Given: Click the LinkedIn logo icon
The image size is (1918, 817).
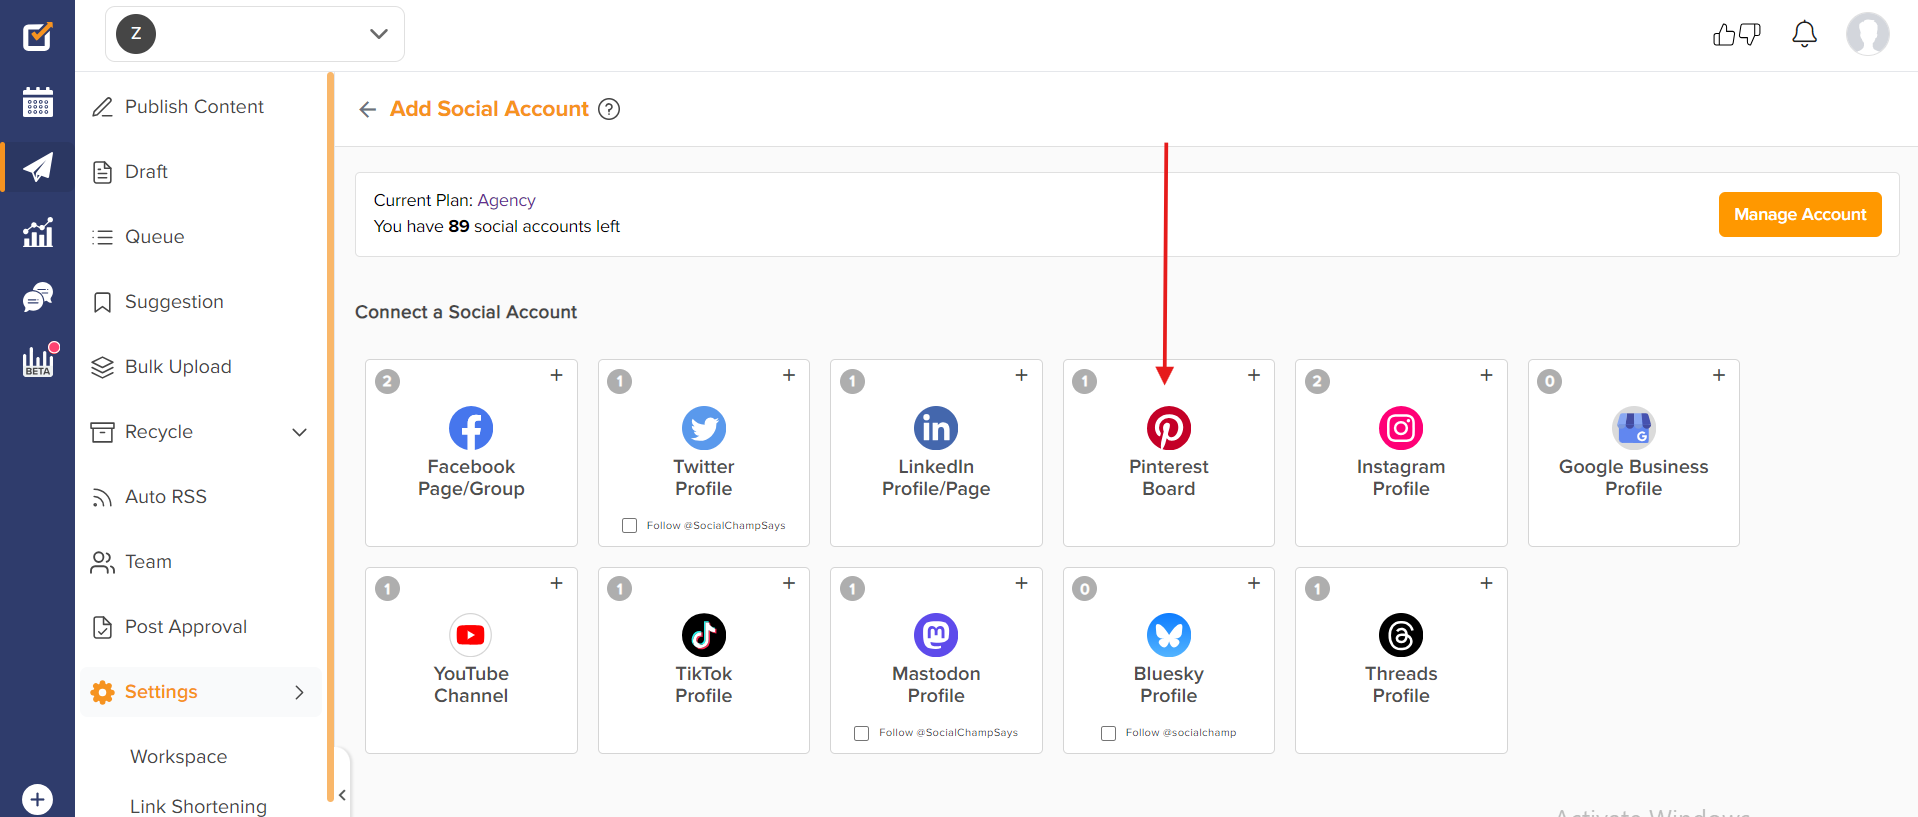Looking at the screenshot, I should pos(936,428).
